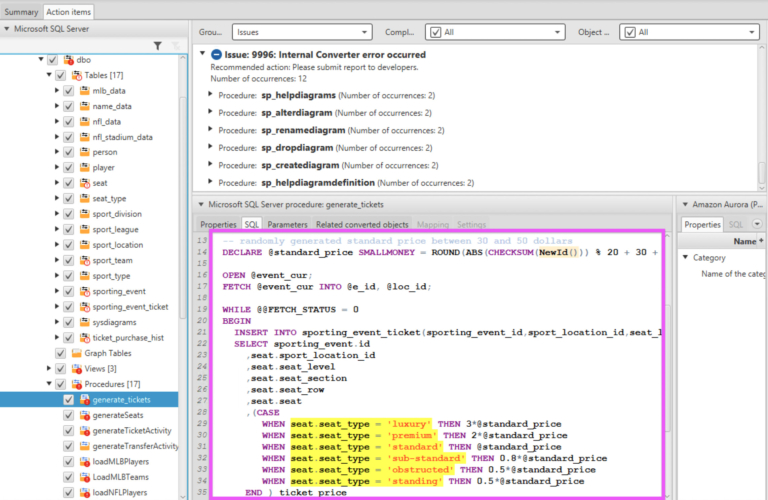Click the dbo schema icon

(x=70, y=60)
